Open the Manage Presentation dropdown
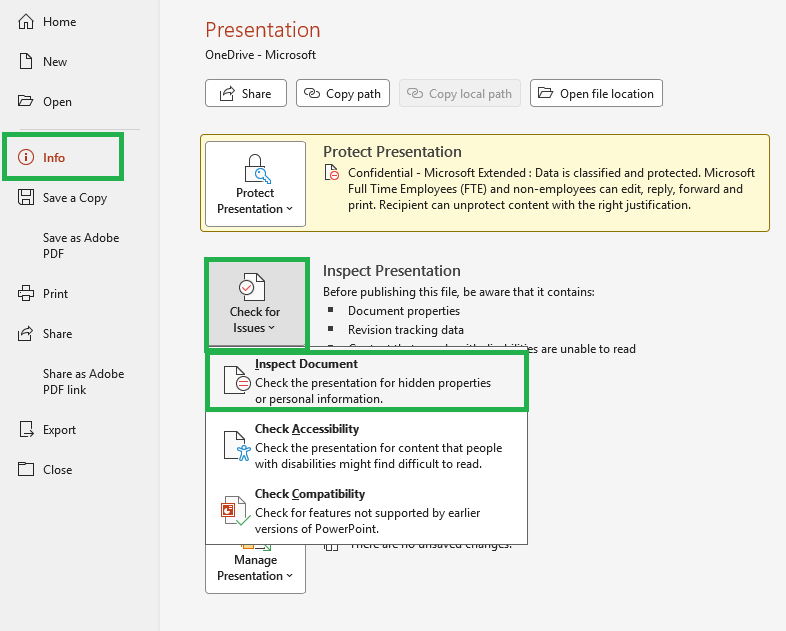This screenshot has width=786, height=631. tap(255, 568)
